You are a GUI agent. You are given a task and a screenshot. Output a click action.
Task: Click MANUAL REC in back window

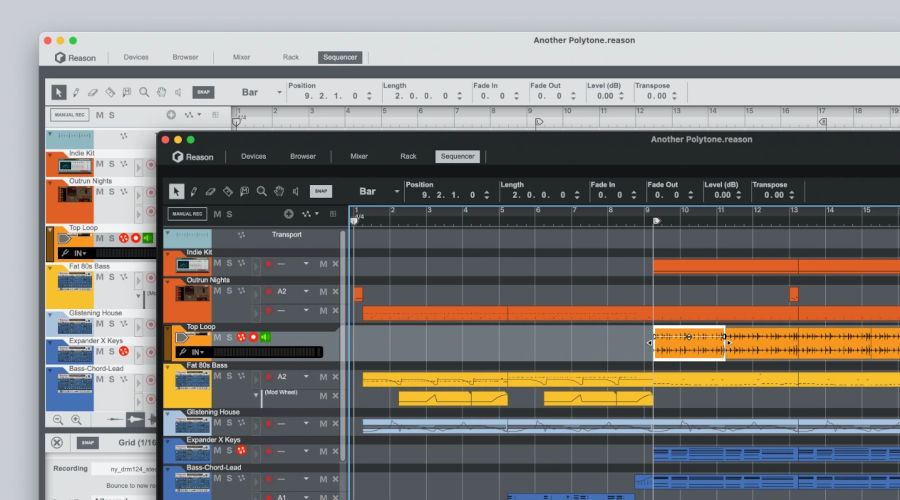click(69, 115)
